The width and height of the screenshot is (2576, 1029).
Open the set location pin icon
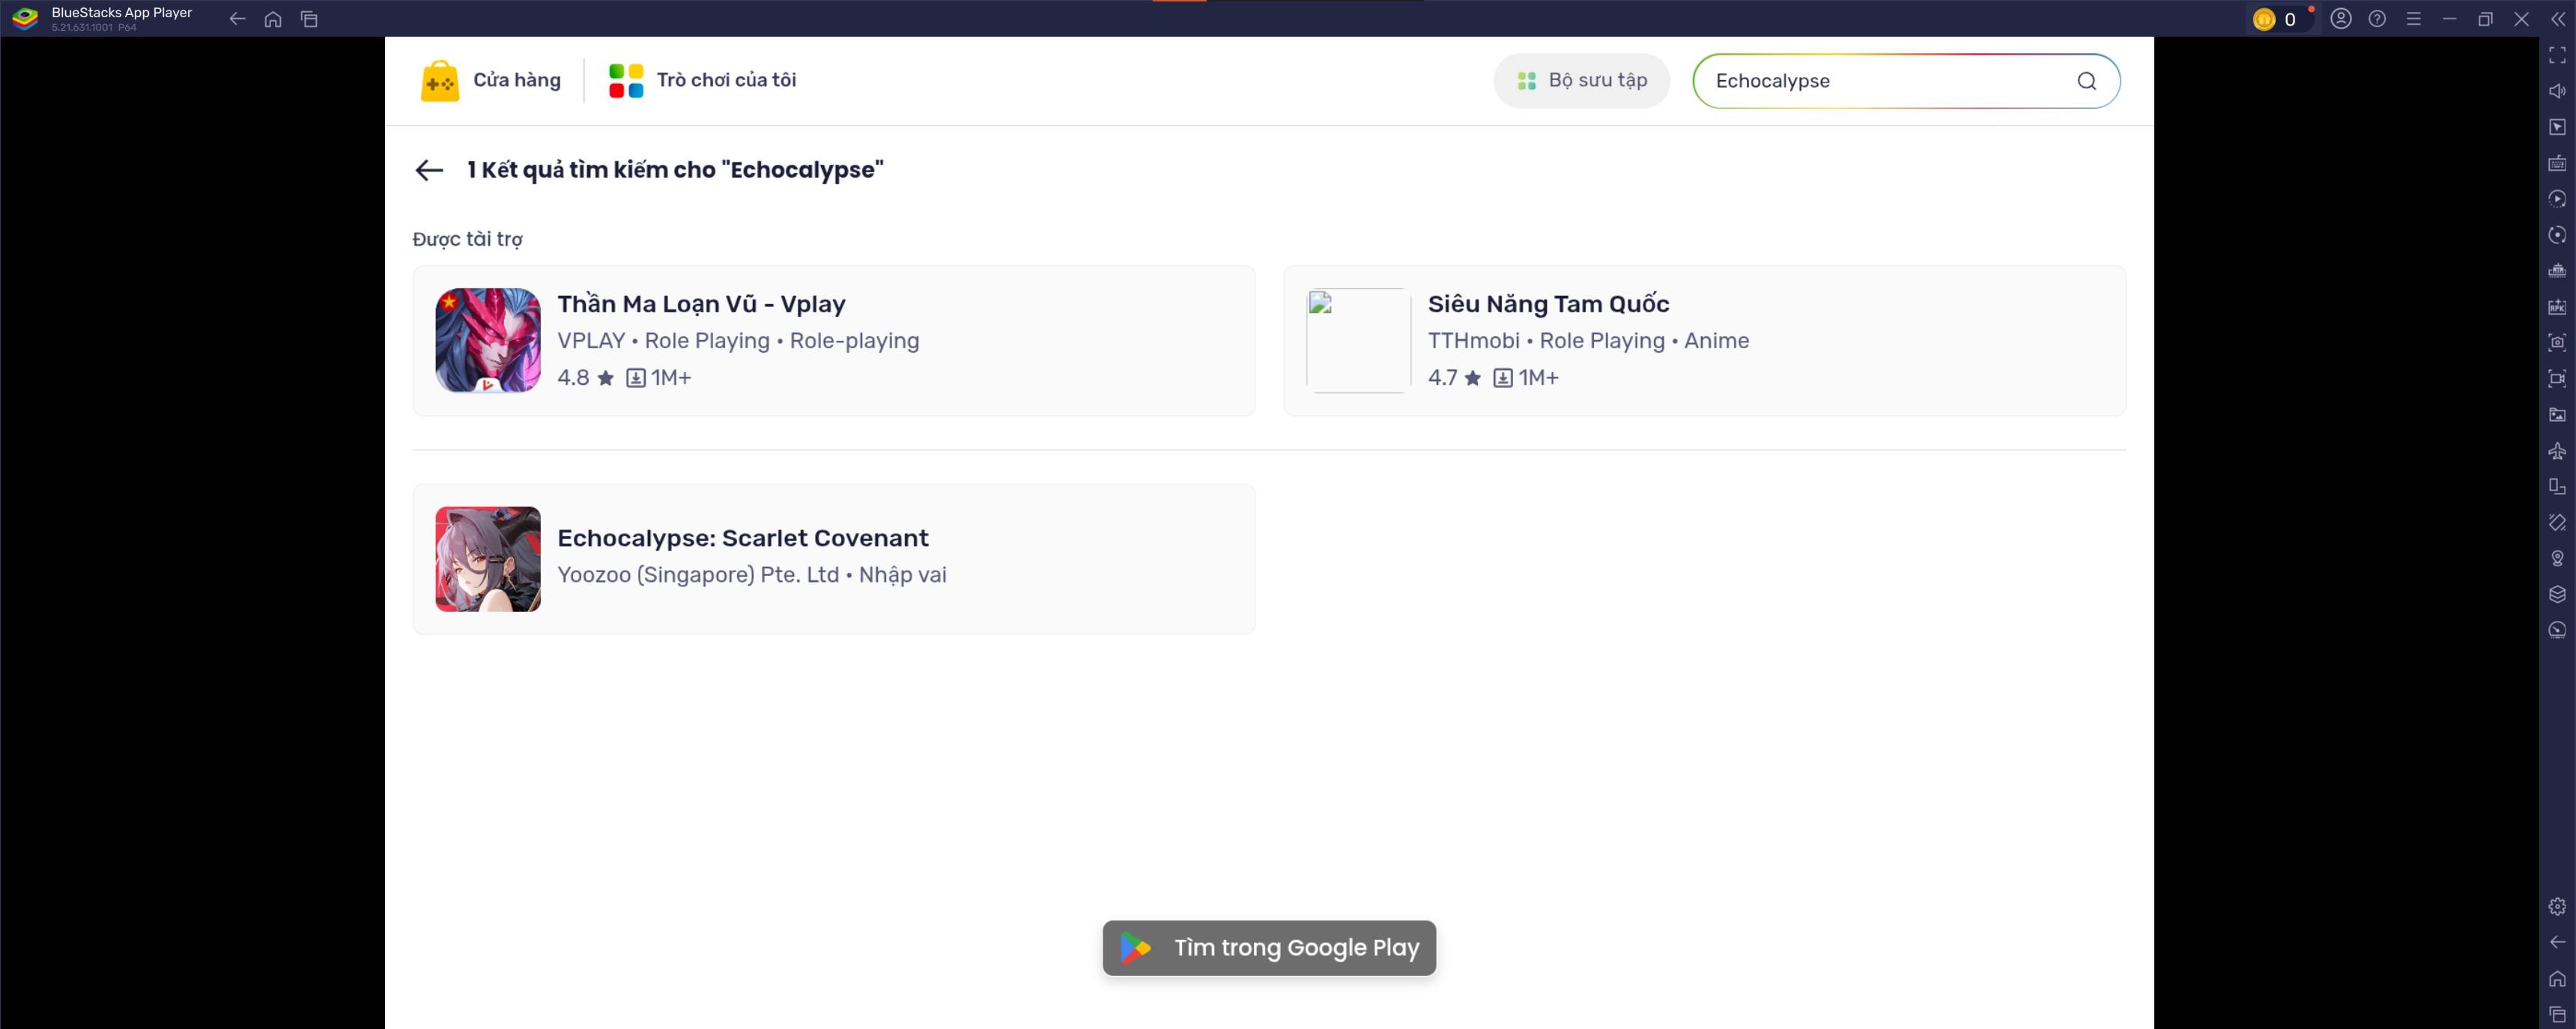pyautogui.click(x=2557, y=559)
